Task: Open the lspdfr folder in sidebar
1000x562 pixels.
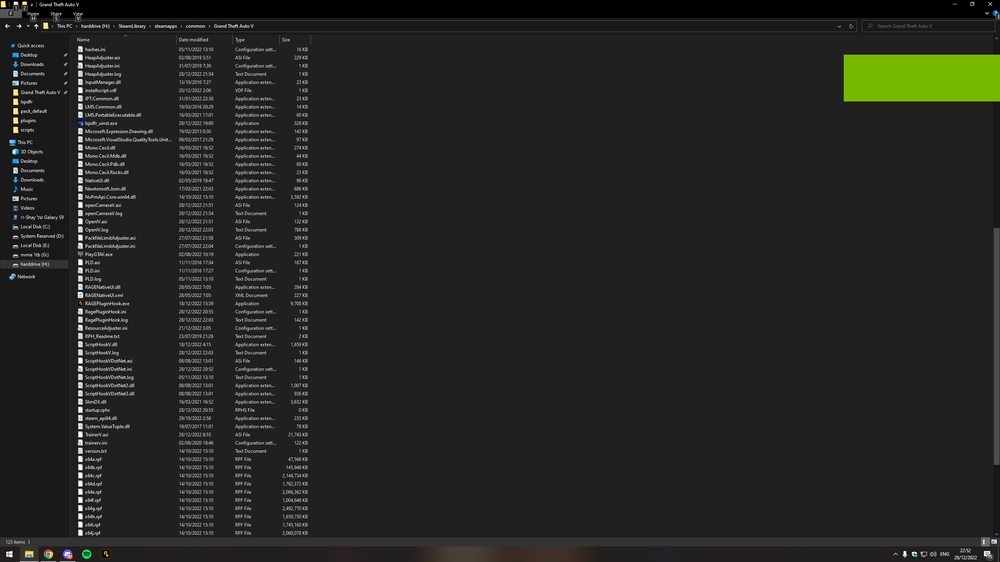Action: (x=26, y=102)
